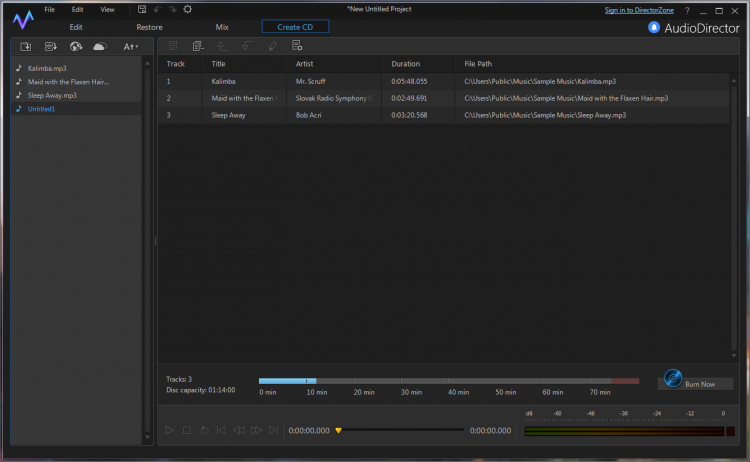Image resolution: width=750 pixels, height=462 pixels.
Task: Click the AudioDirector waveform logo
Action: (23, 20)
